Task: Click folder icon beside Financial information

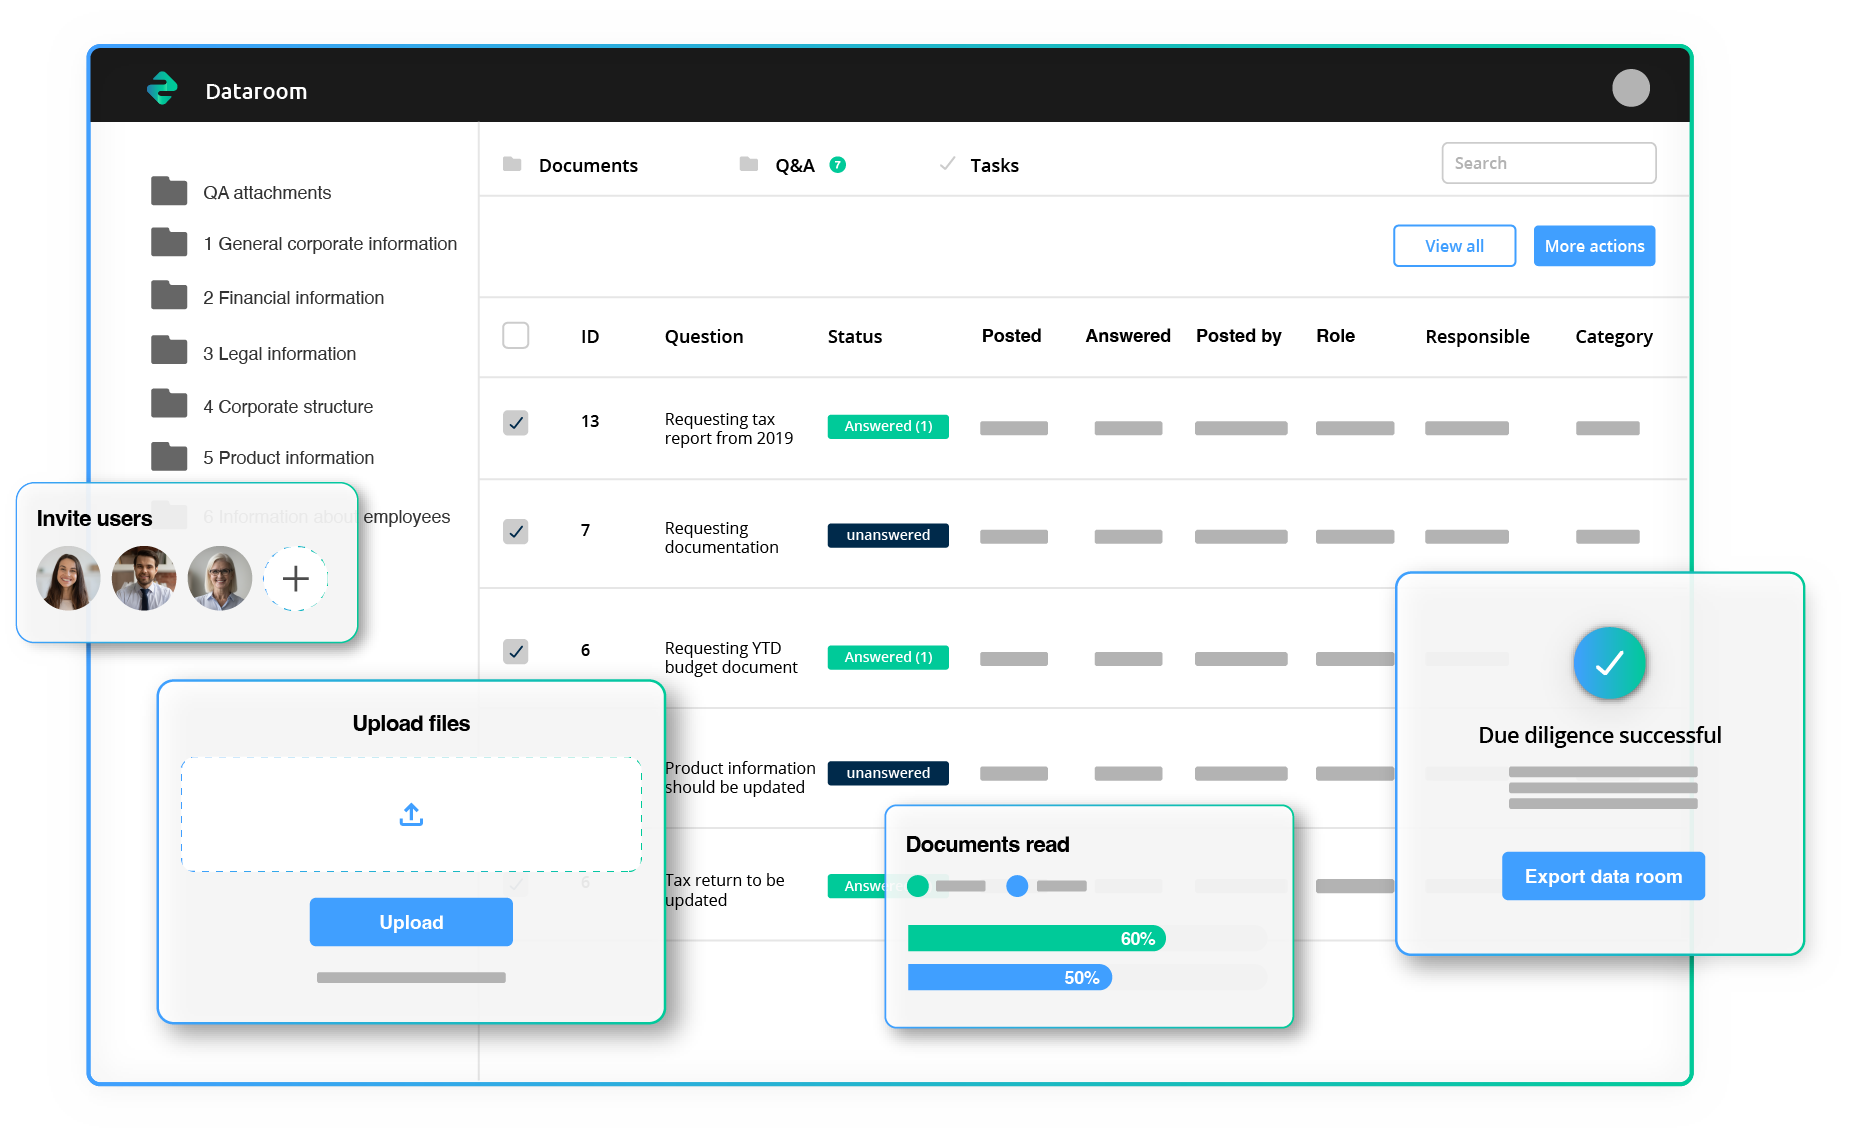Action: click(169, 296)
